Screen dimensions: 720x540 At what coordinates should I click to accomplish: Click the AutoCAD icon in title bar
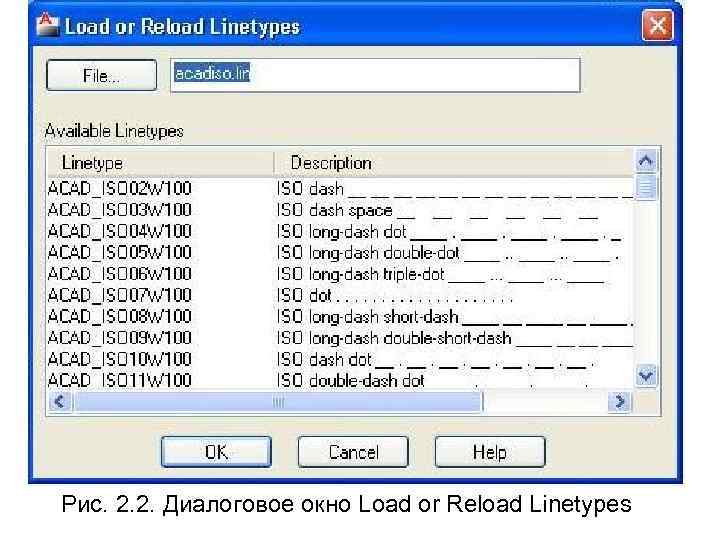tap(48, 25)
